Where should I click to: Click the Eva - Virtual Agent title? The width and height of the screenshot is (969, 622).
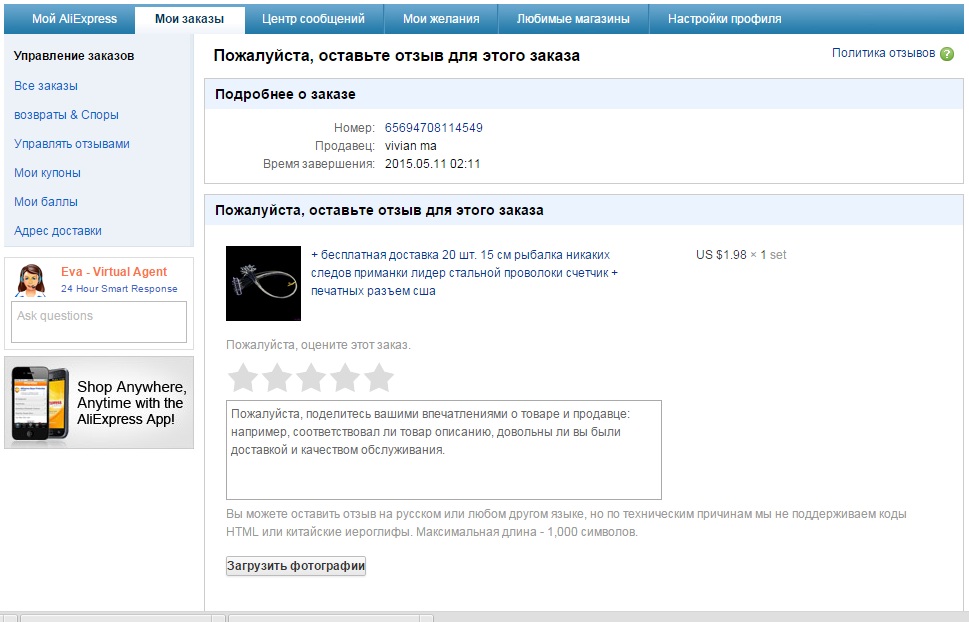point(114,272)
